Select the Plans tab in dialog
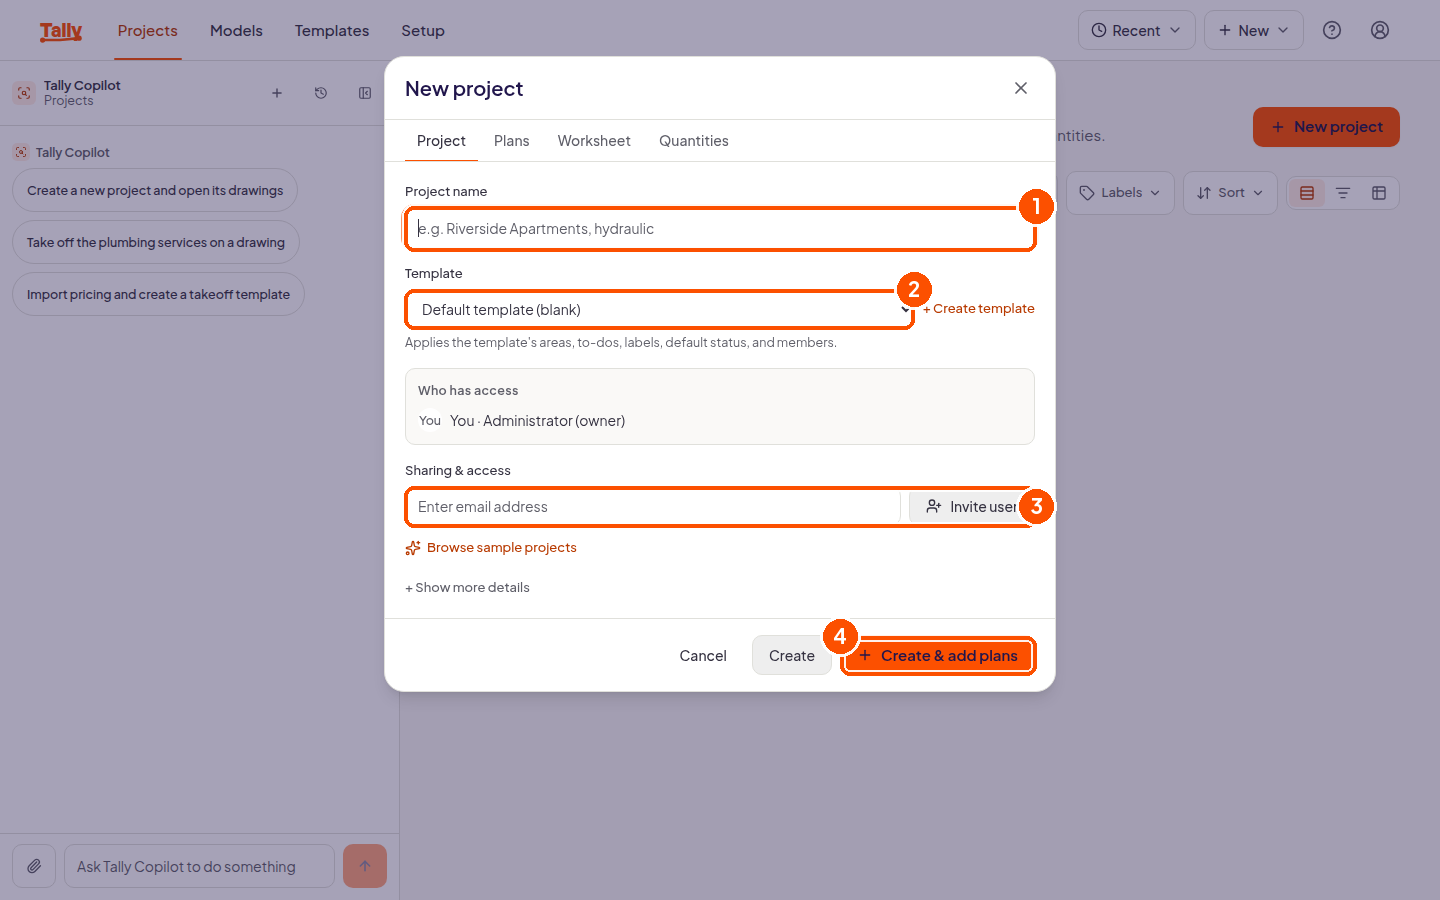Image resolution: width=1440 pixels, height=900 pixels. coord(512,141)
